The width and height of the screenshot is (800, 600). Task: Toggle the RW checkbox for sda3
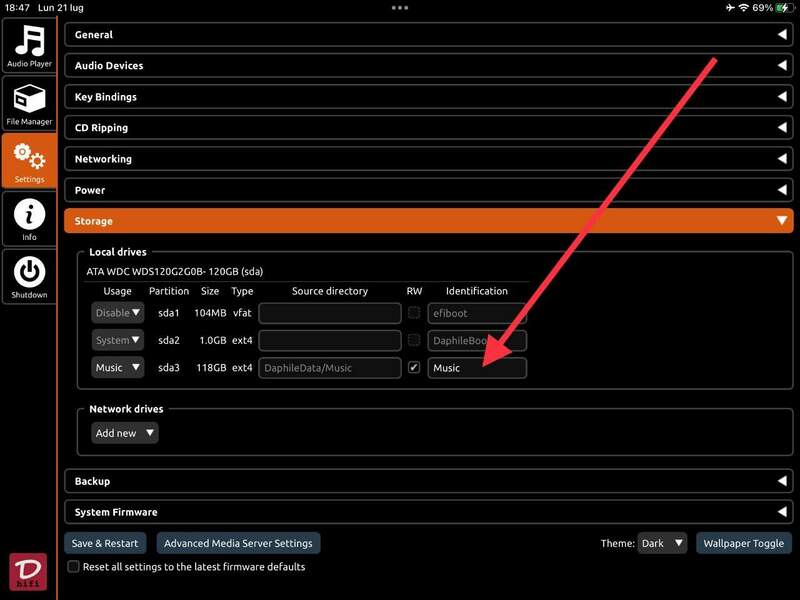[414, 368]
